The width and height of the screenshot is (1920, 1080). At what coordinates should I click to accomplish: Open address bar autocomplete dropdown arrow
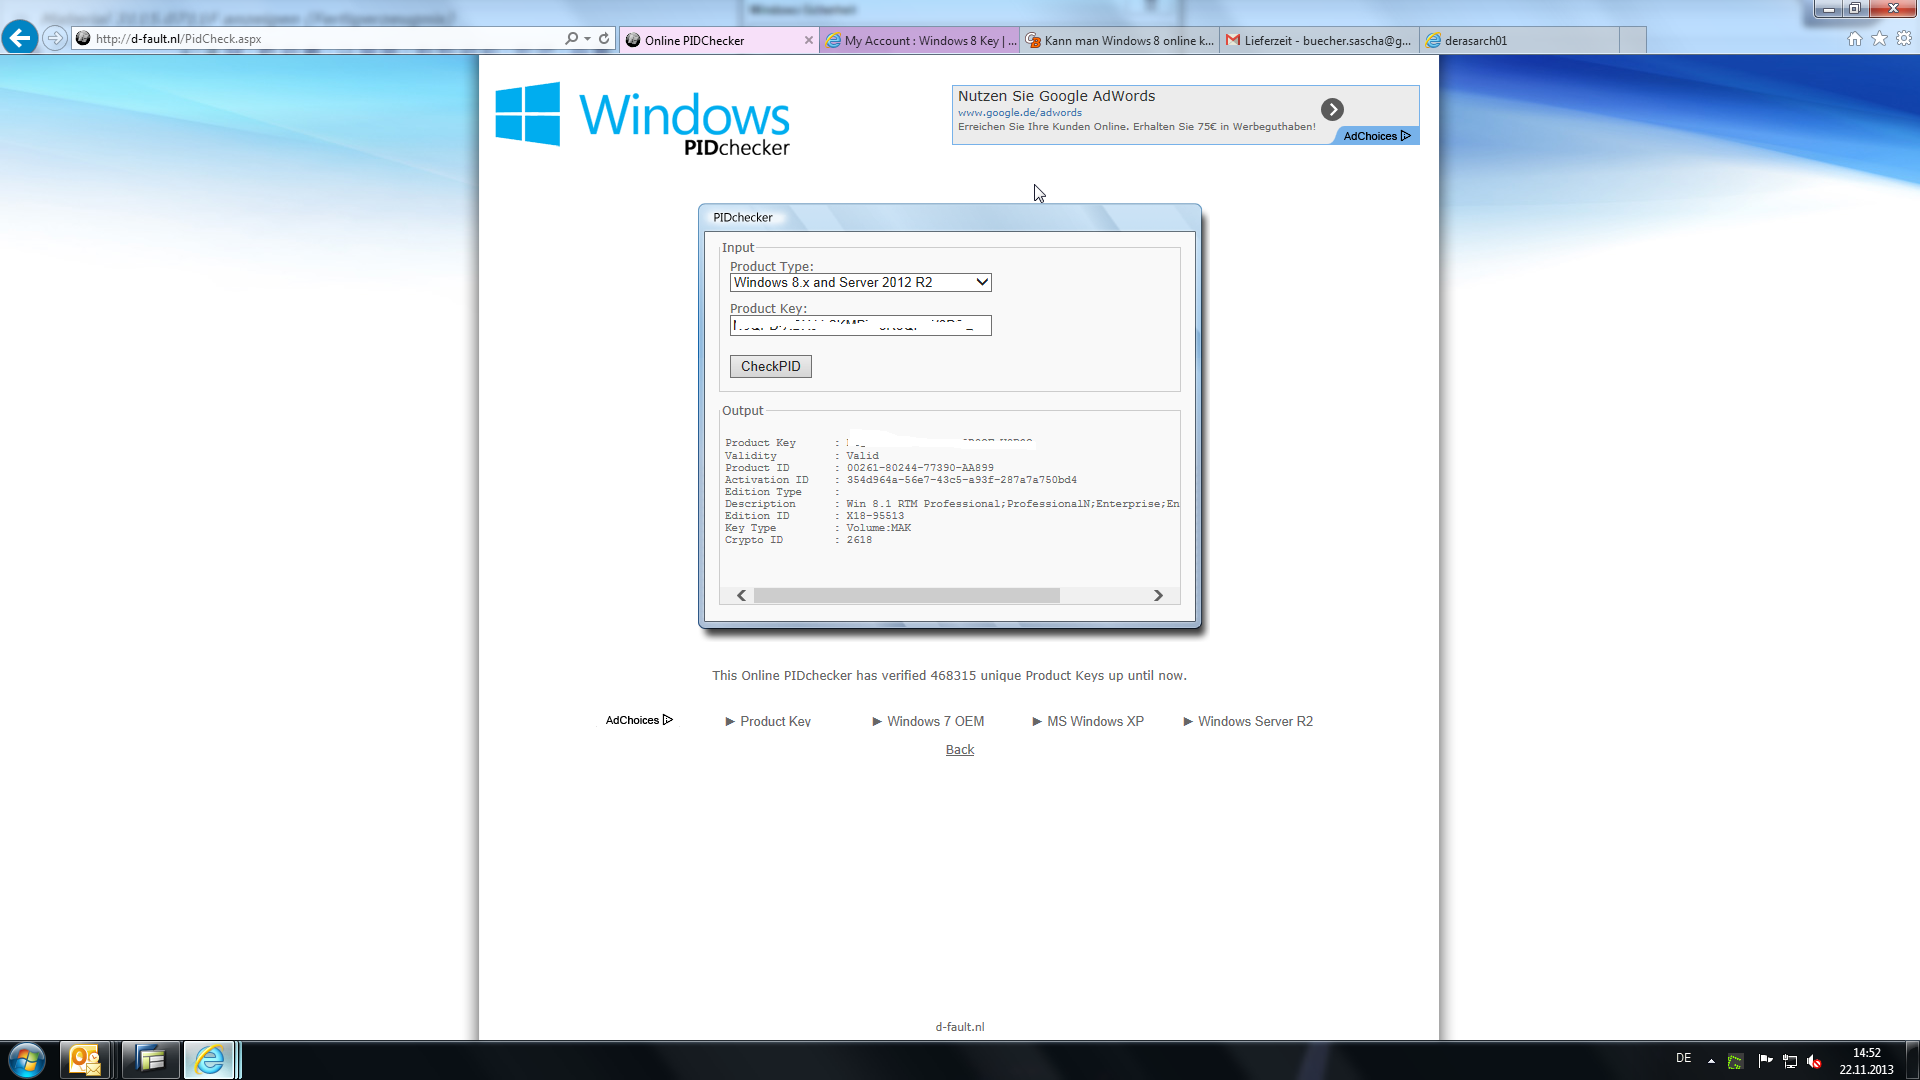587,39
